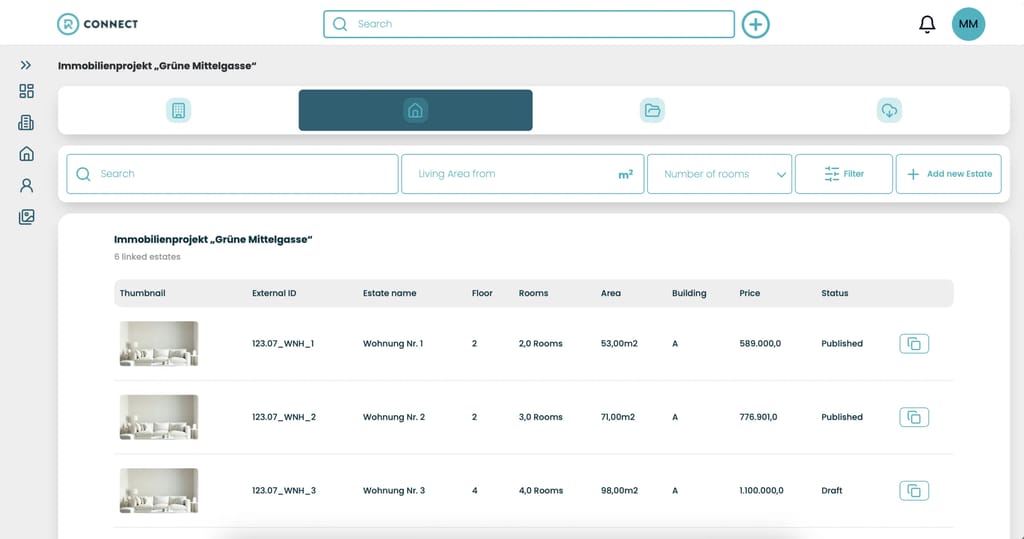Open the notifications bell

(927, 24)
